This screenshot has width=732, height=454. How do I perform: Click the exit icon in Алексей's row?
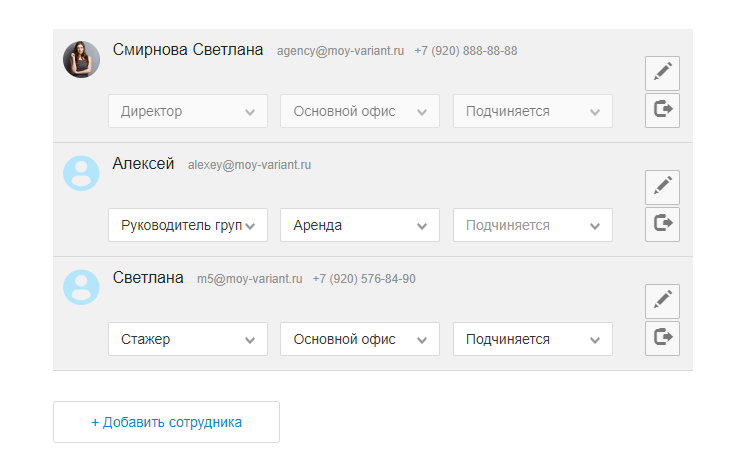coord(662,224)
